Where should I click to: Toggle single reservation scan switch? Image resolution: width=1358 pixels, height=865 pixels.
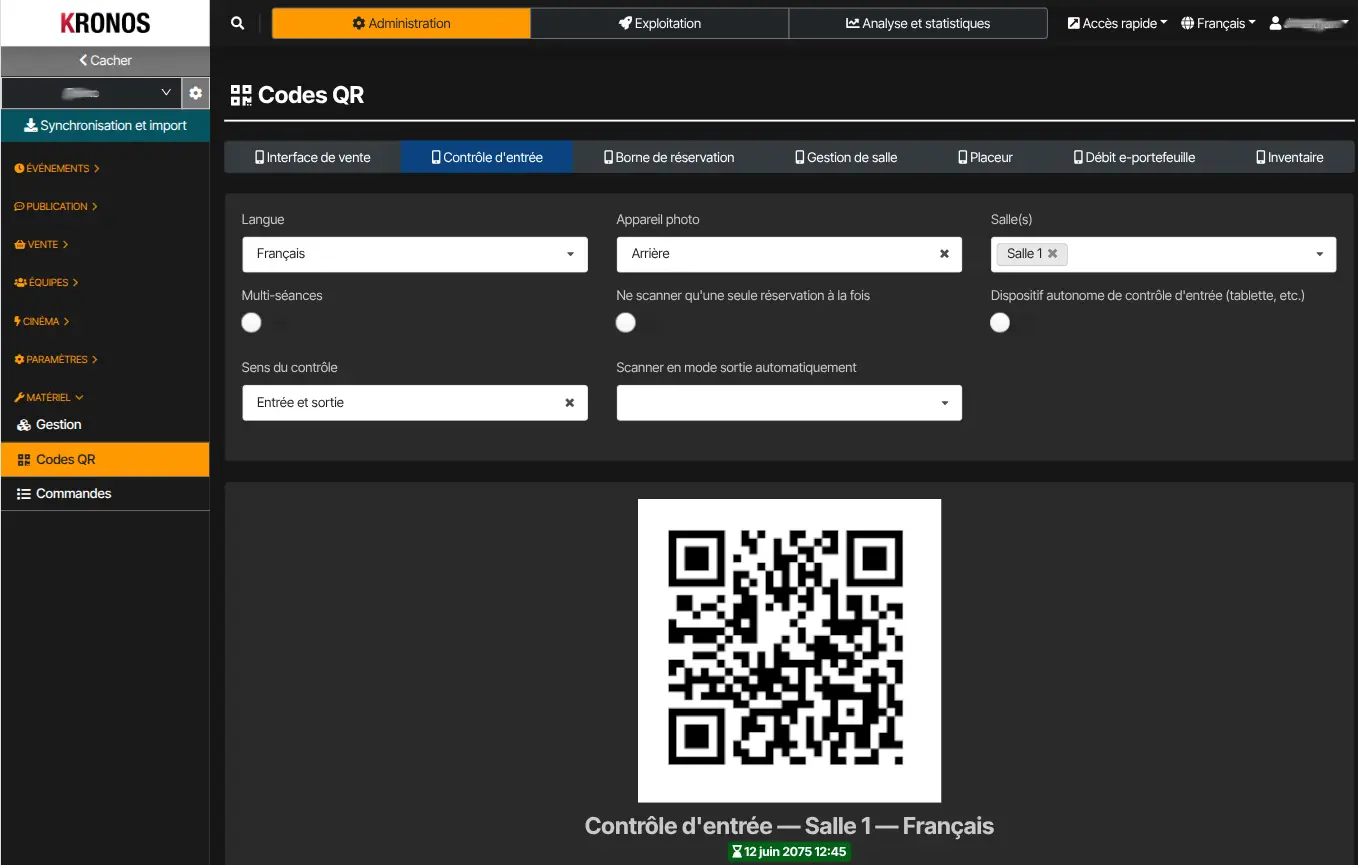(626, 322)
